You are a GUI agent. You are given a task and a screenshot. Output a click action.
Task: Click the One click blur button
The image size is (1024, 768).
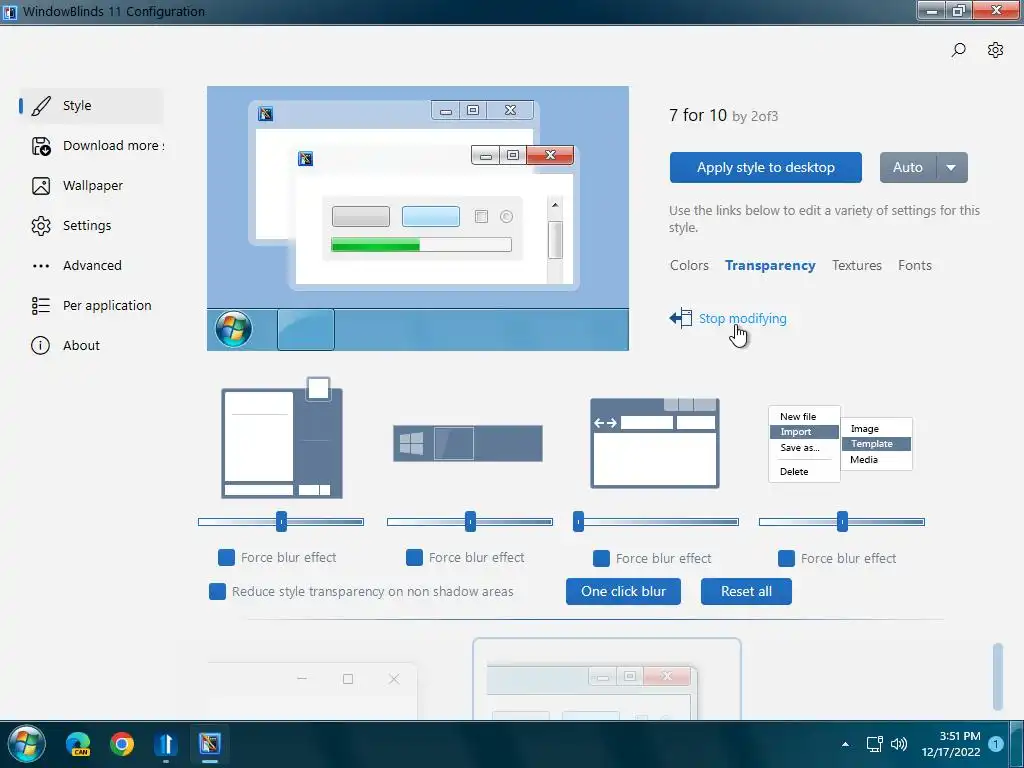click(x=623, y=592)
